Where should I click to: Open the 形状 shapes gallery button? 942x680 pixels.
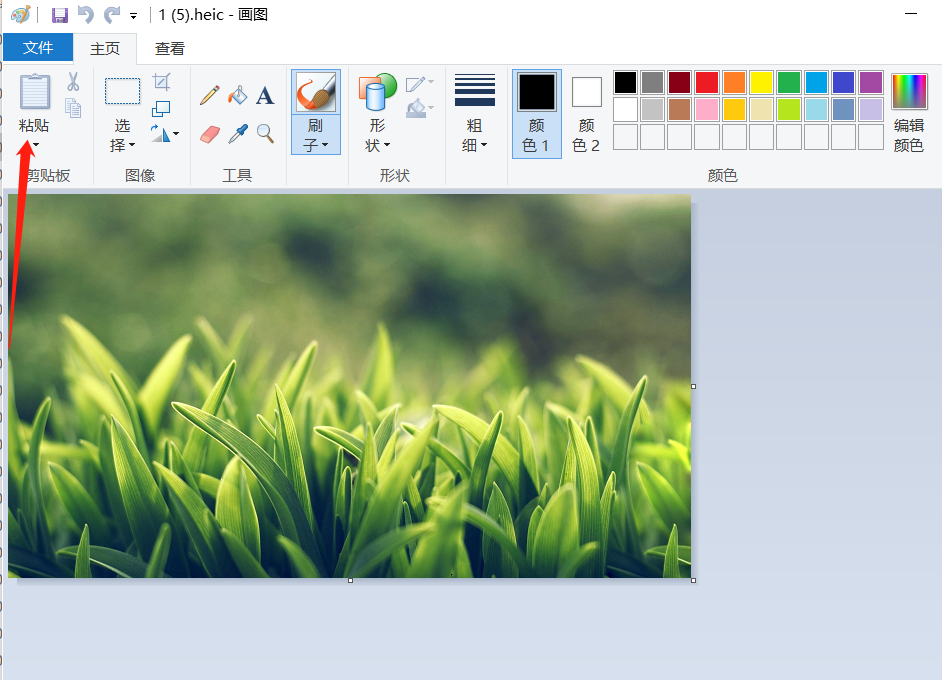pyautogui.click(x=377, y=113)
